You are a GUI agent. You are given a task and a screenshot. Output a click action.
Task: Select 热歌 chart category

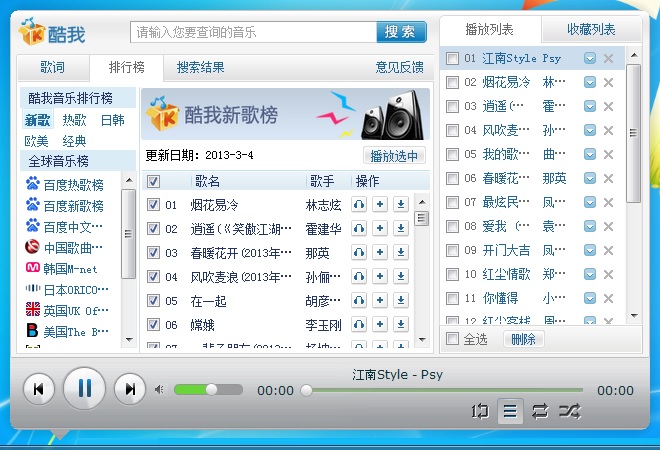point(74,120)
